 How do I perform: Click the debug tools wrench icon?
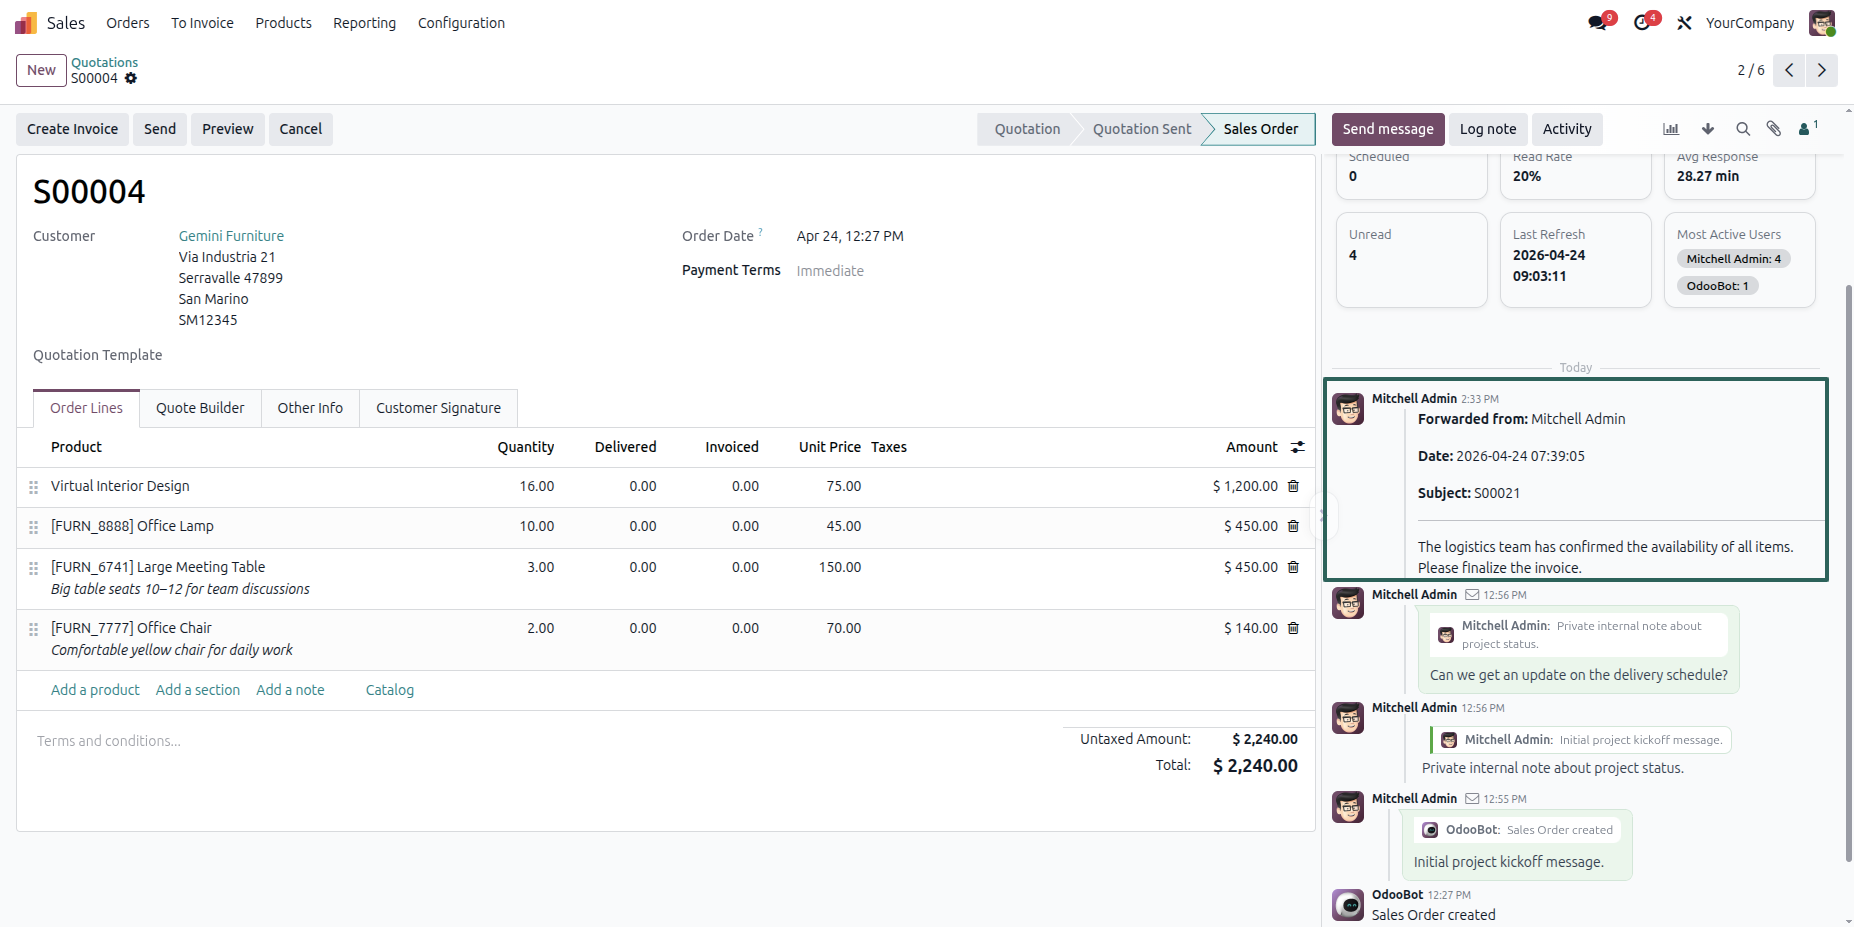(x=1685, y=23)
